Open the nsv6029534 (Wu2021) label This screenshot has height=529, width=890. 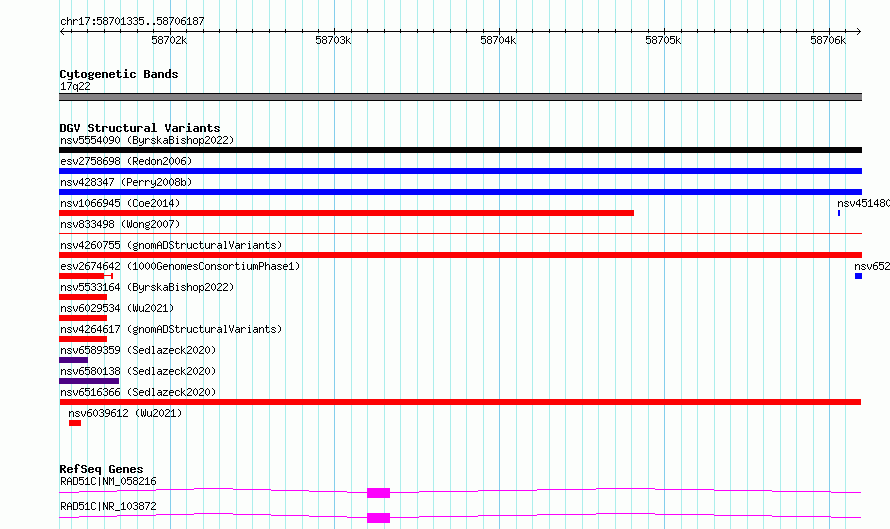click(x=117, y=308)
